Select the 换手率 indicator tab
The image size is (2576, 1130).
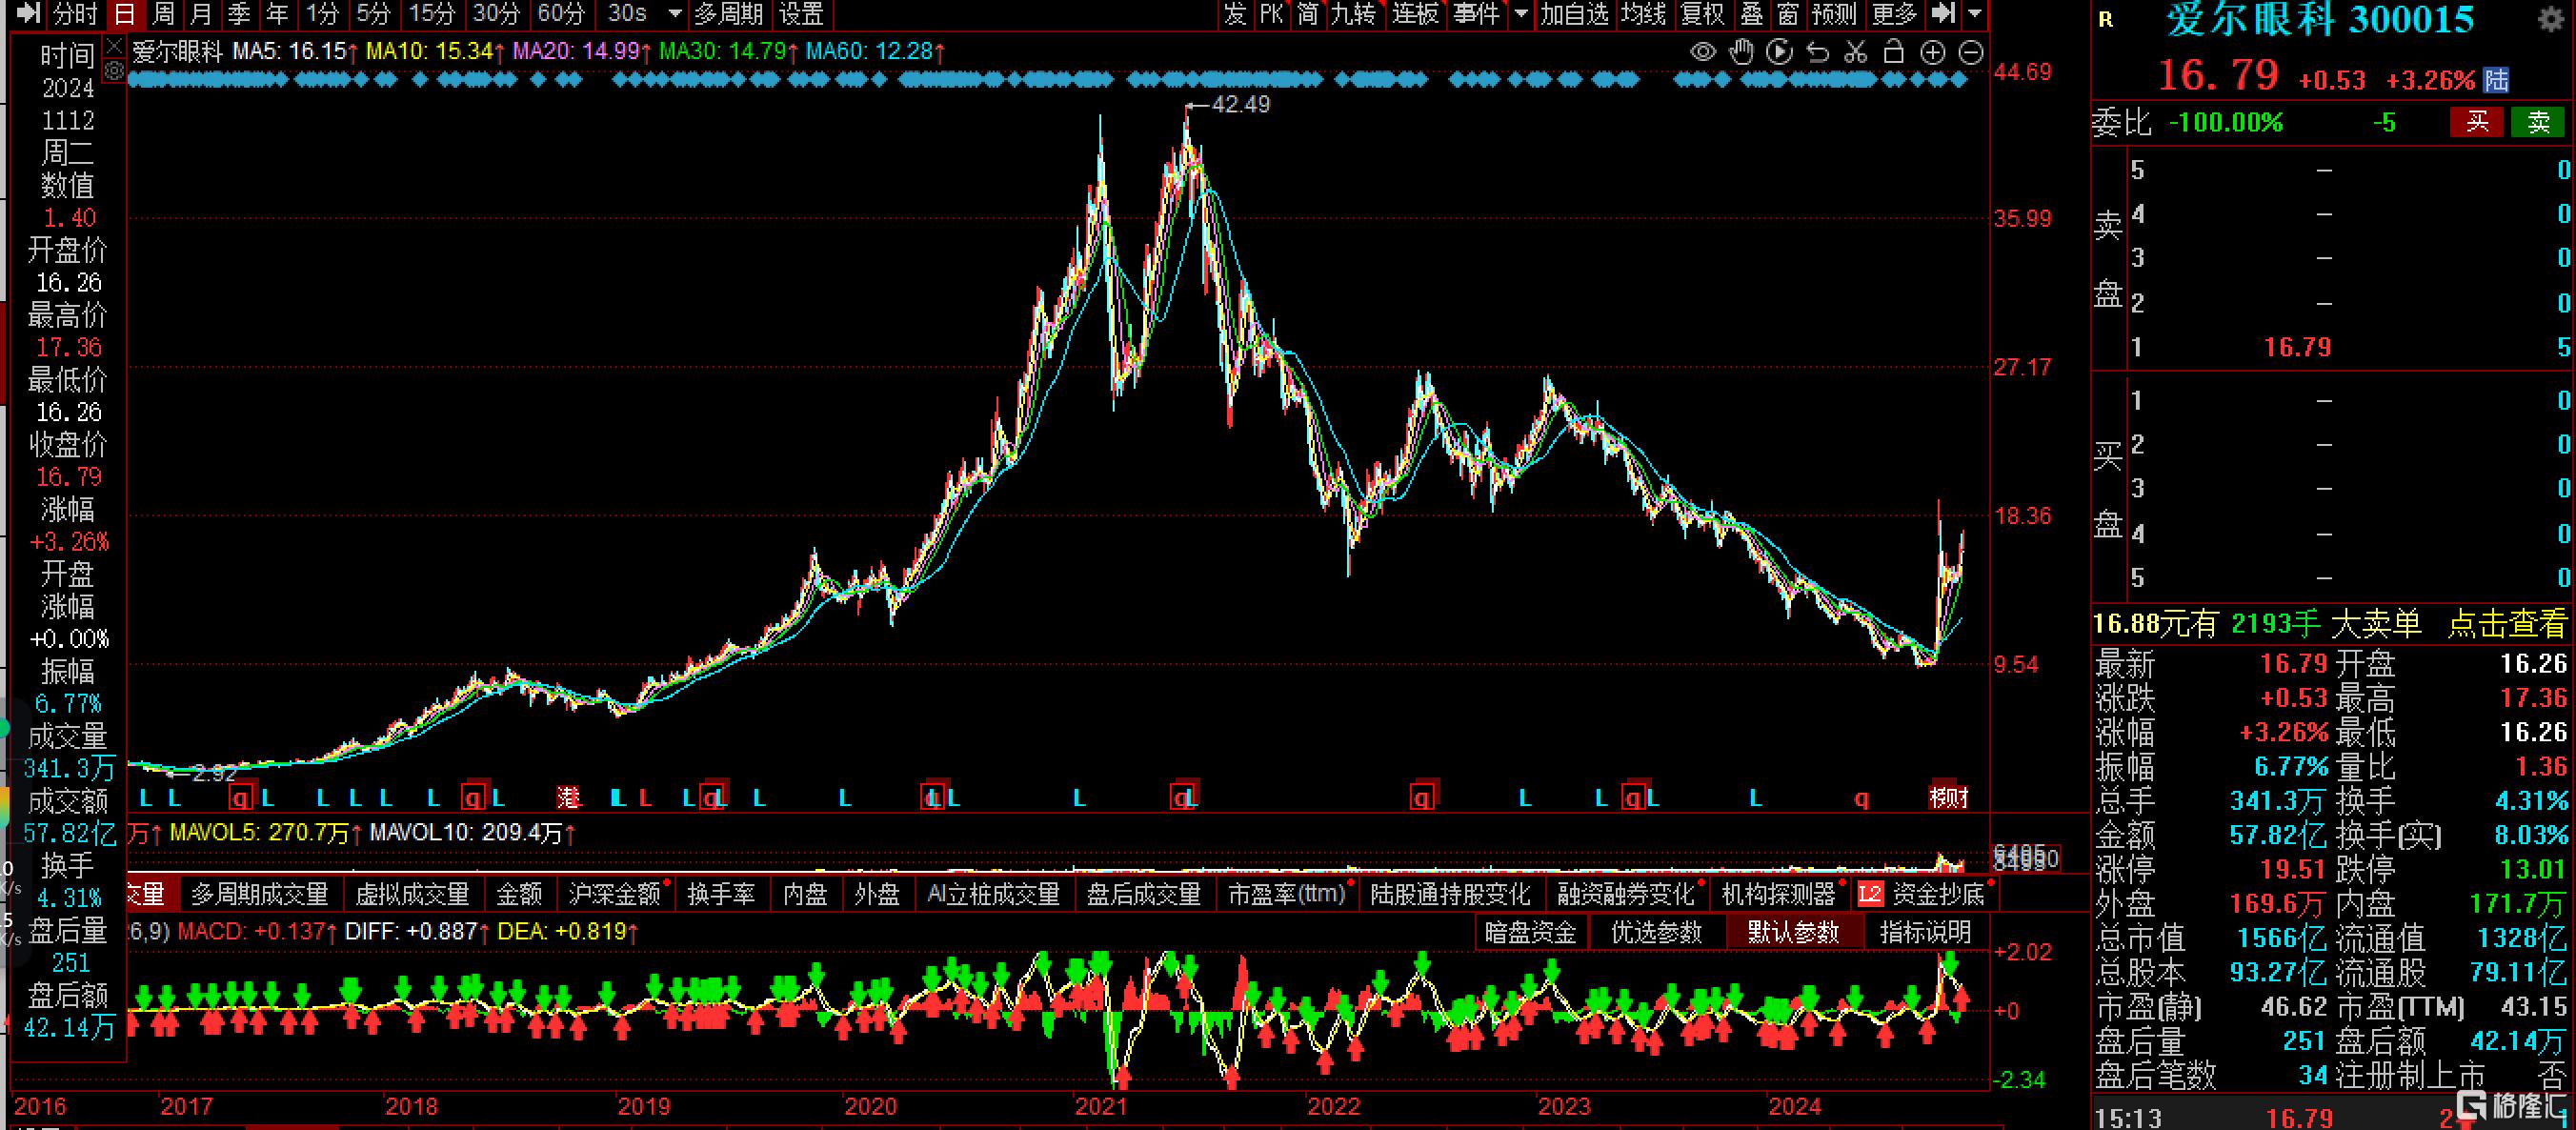point(721,894)
